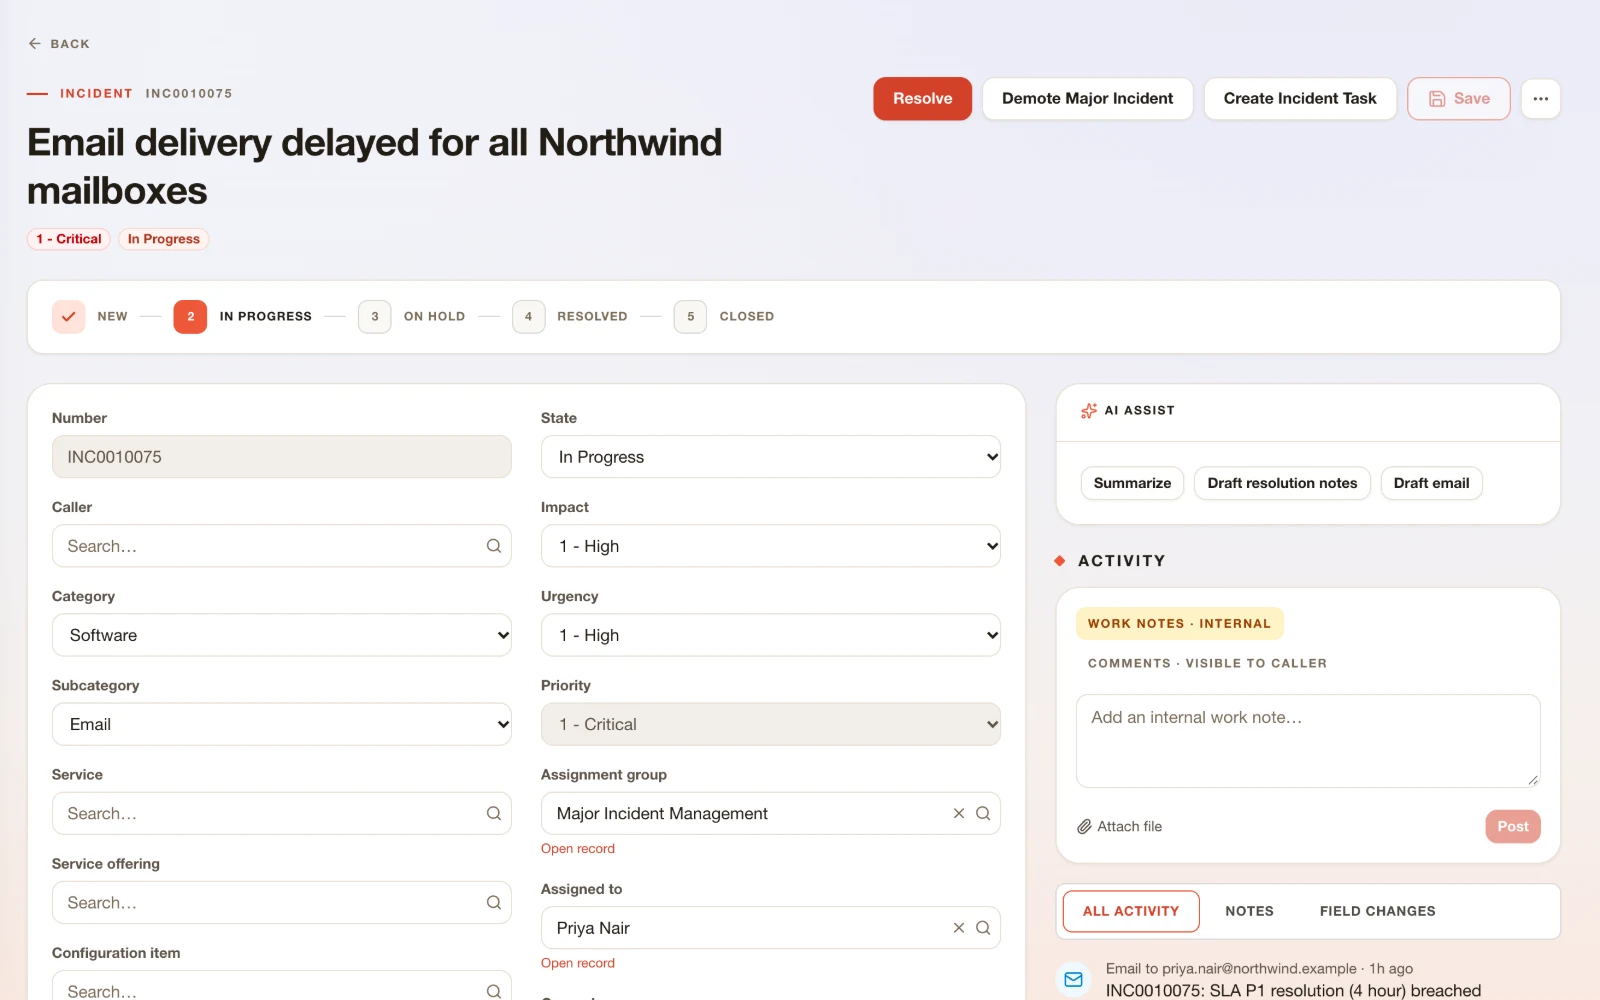
Task: Click the Number field INC0010075
Action: pyautogui.click(x=281, y=457)
